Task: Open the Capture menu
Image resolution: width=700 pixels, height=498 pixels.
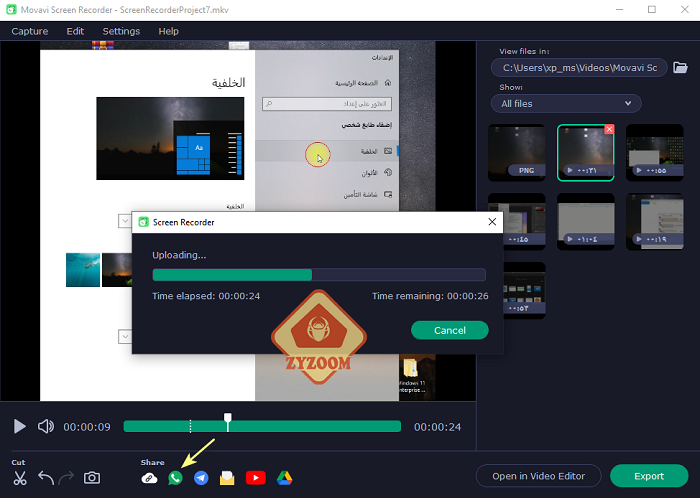Action: (x=30, y=31)
